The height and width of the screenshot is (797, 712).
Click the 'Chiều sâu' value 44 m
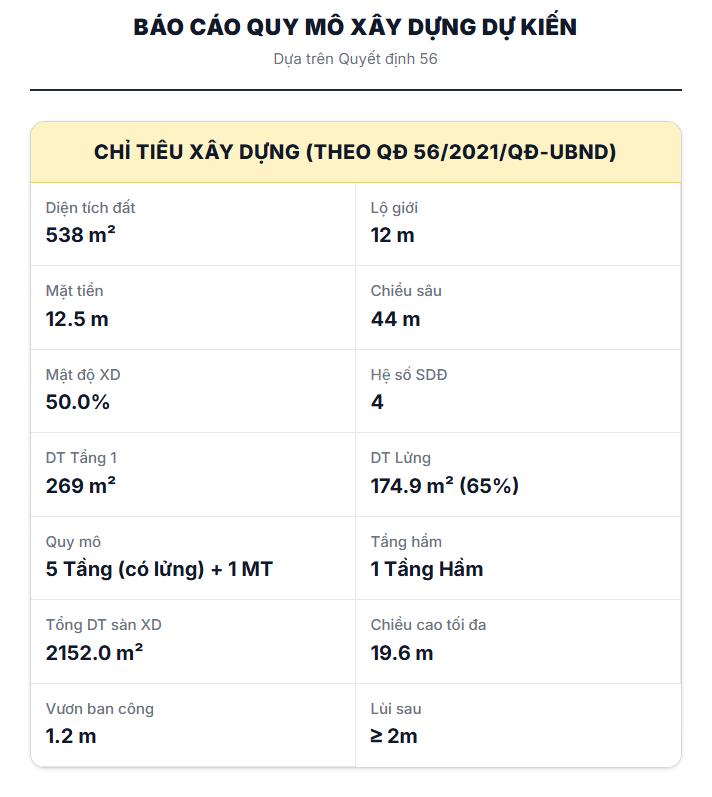pos(395,319)
